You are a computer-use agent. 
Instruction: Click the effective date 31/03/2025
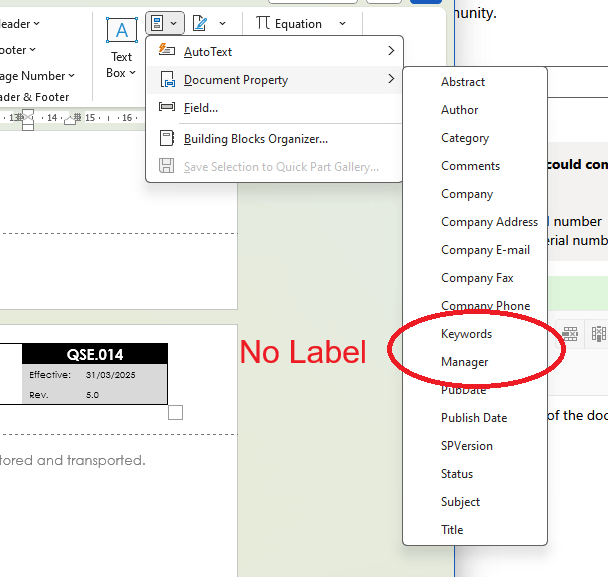pos(111,375)
